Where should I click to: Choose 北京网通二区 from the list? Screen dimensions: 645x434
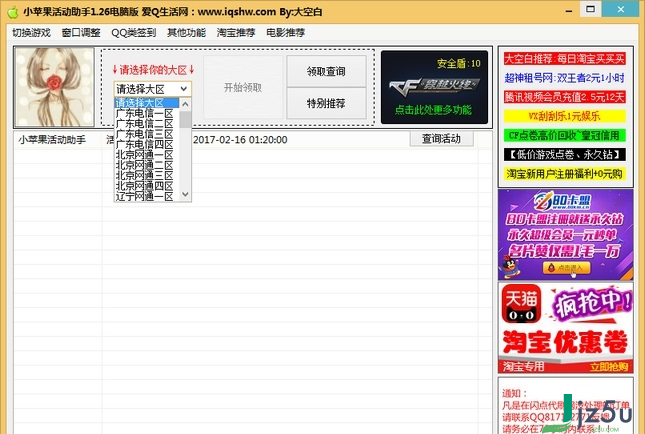(146, 165)
